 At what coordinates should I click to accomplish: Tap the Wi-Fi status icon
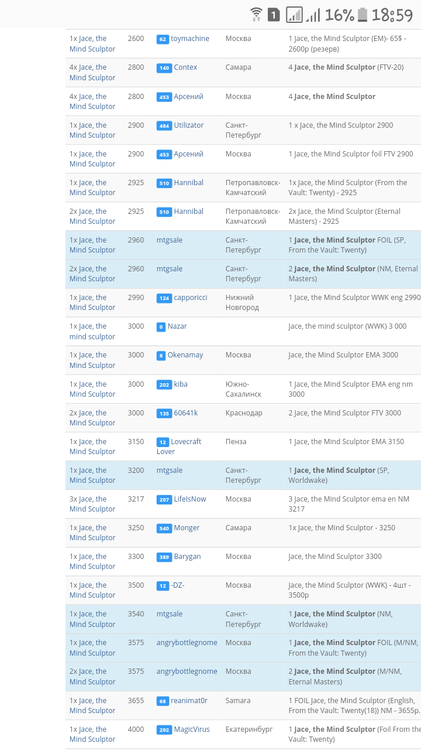pyautogui.click(x=256, y=15)
